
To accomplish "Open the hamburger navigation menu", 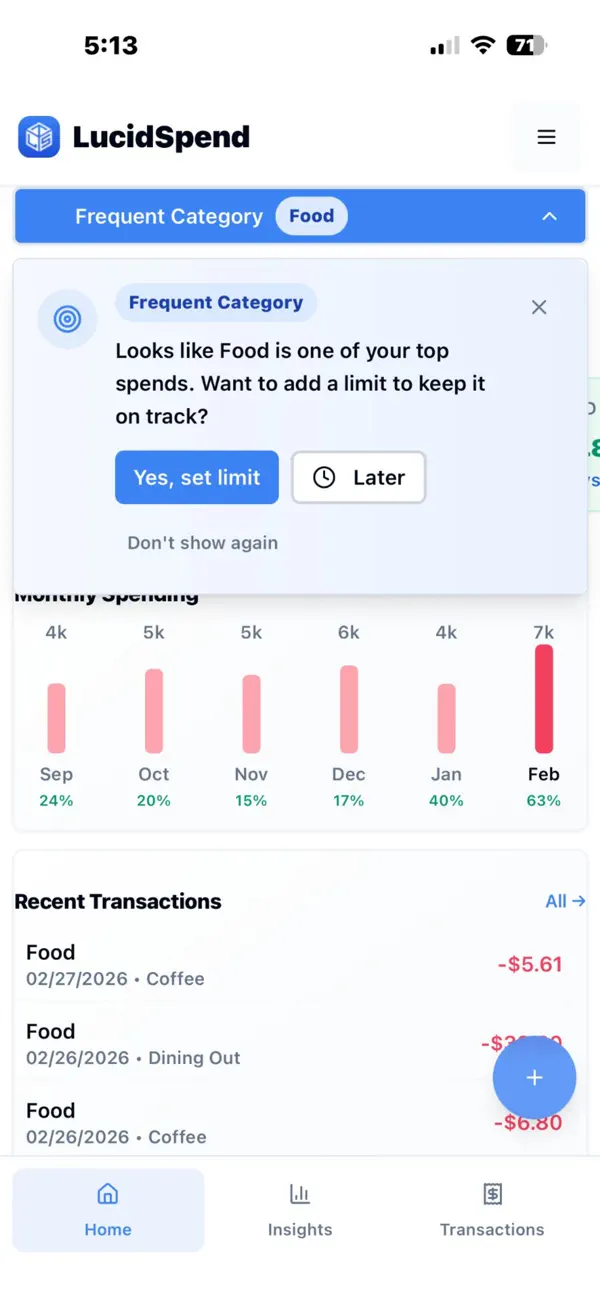I will (x=546, y=136).
